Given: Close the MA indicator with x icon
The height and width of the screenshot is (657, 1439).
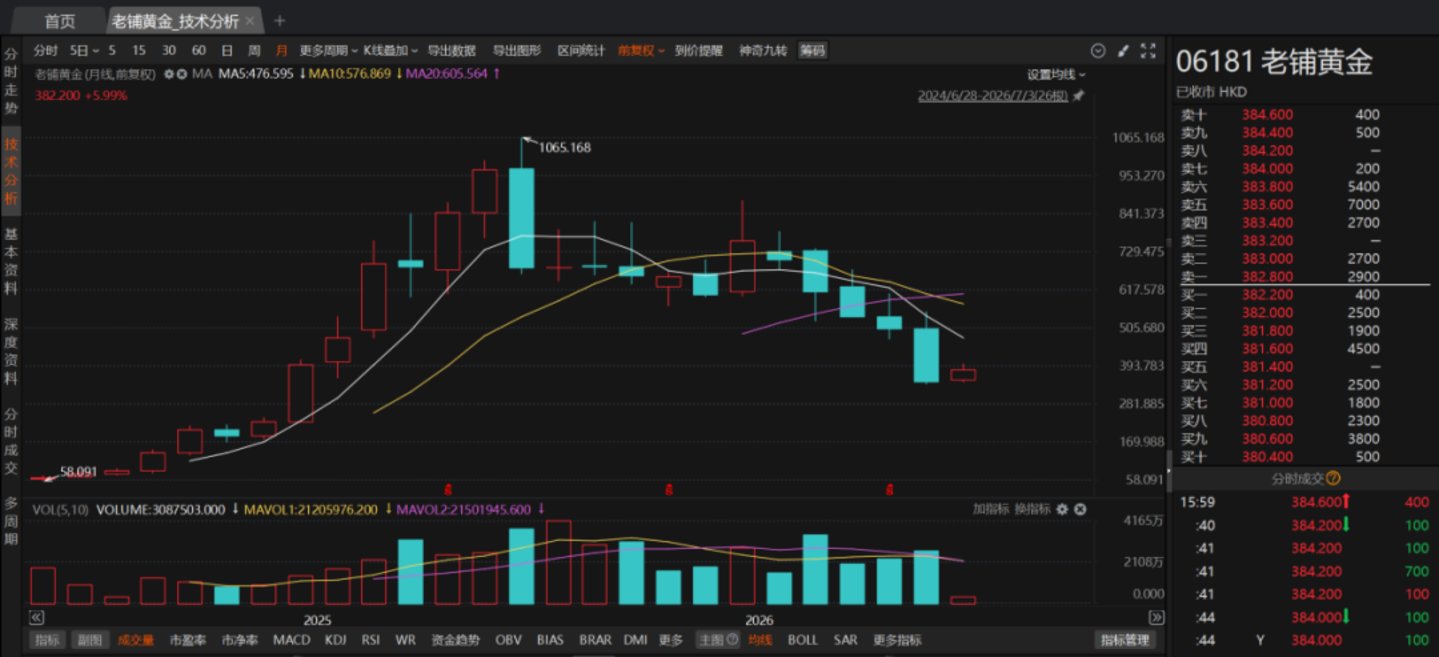Looking at the screenshot, I should tap(183, 74).
